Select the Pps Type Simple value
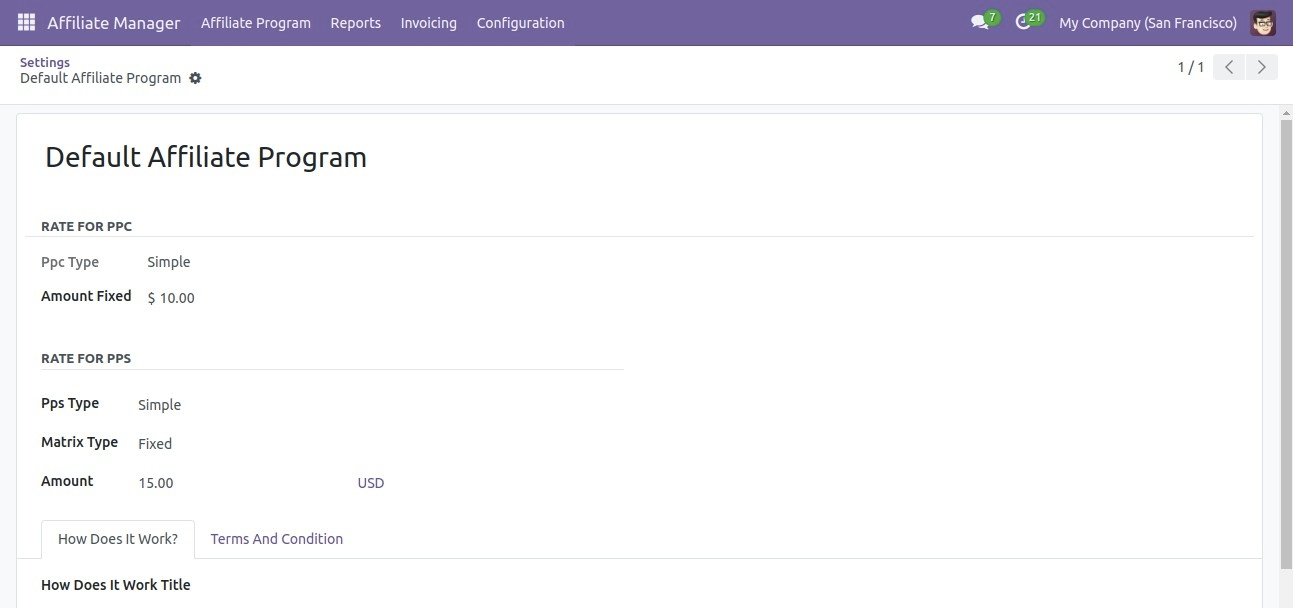Screen dimensions: 1293x608 tap(160, 405)
